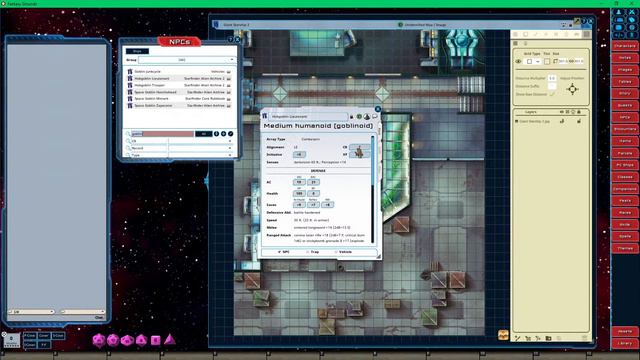Click the Adjust Position crosshair control
The width and height of the screenshot is (640, 360).
click(572, 89)
